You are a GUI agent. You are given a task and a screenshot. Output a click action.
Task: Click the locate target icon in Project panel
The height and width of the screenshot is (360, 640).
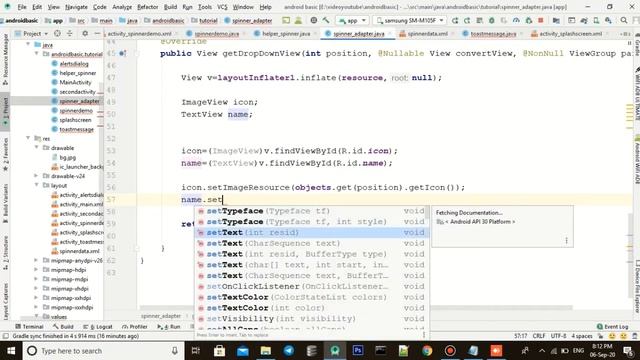tap(57, 33)
